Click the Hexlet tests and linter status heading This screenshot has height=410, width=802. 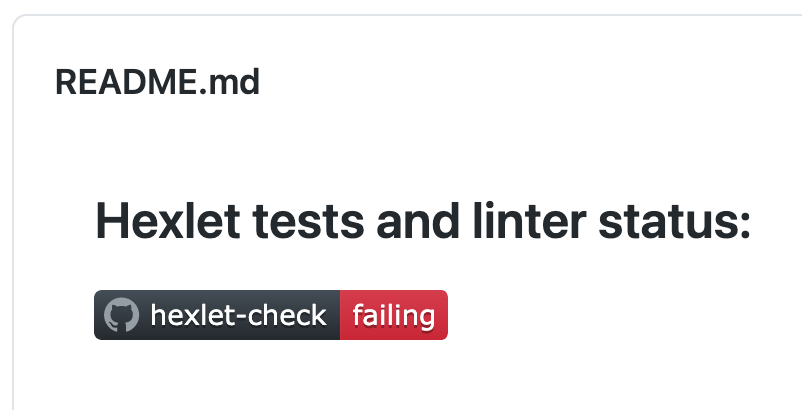tap(422, 221)
